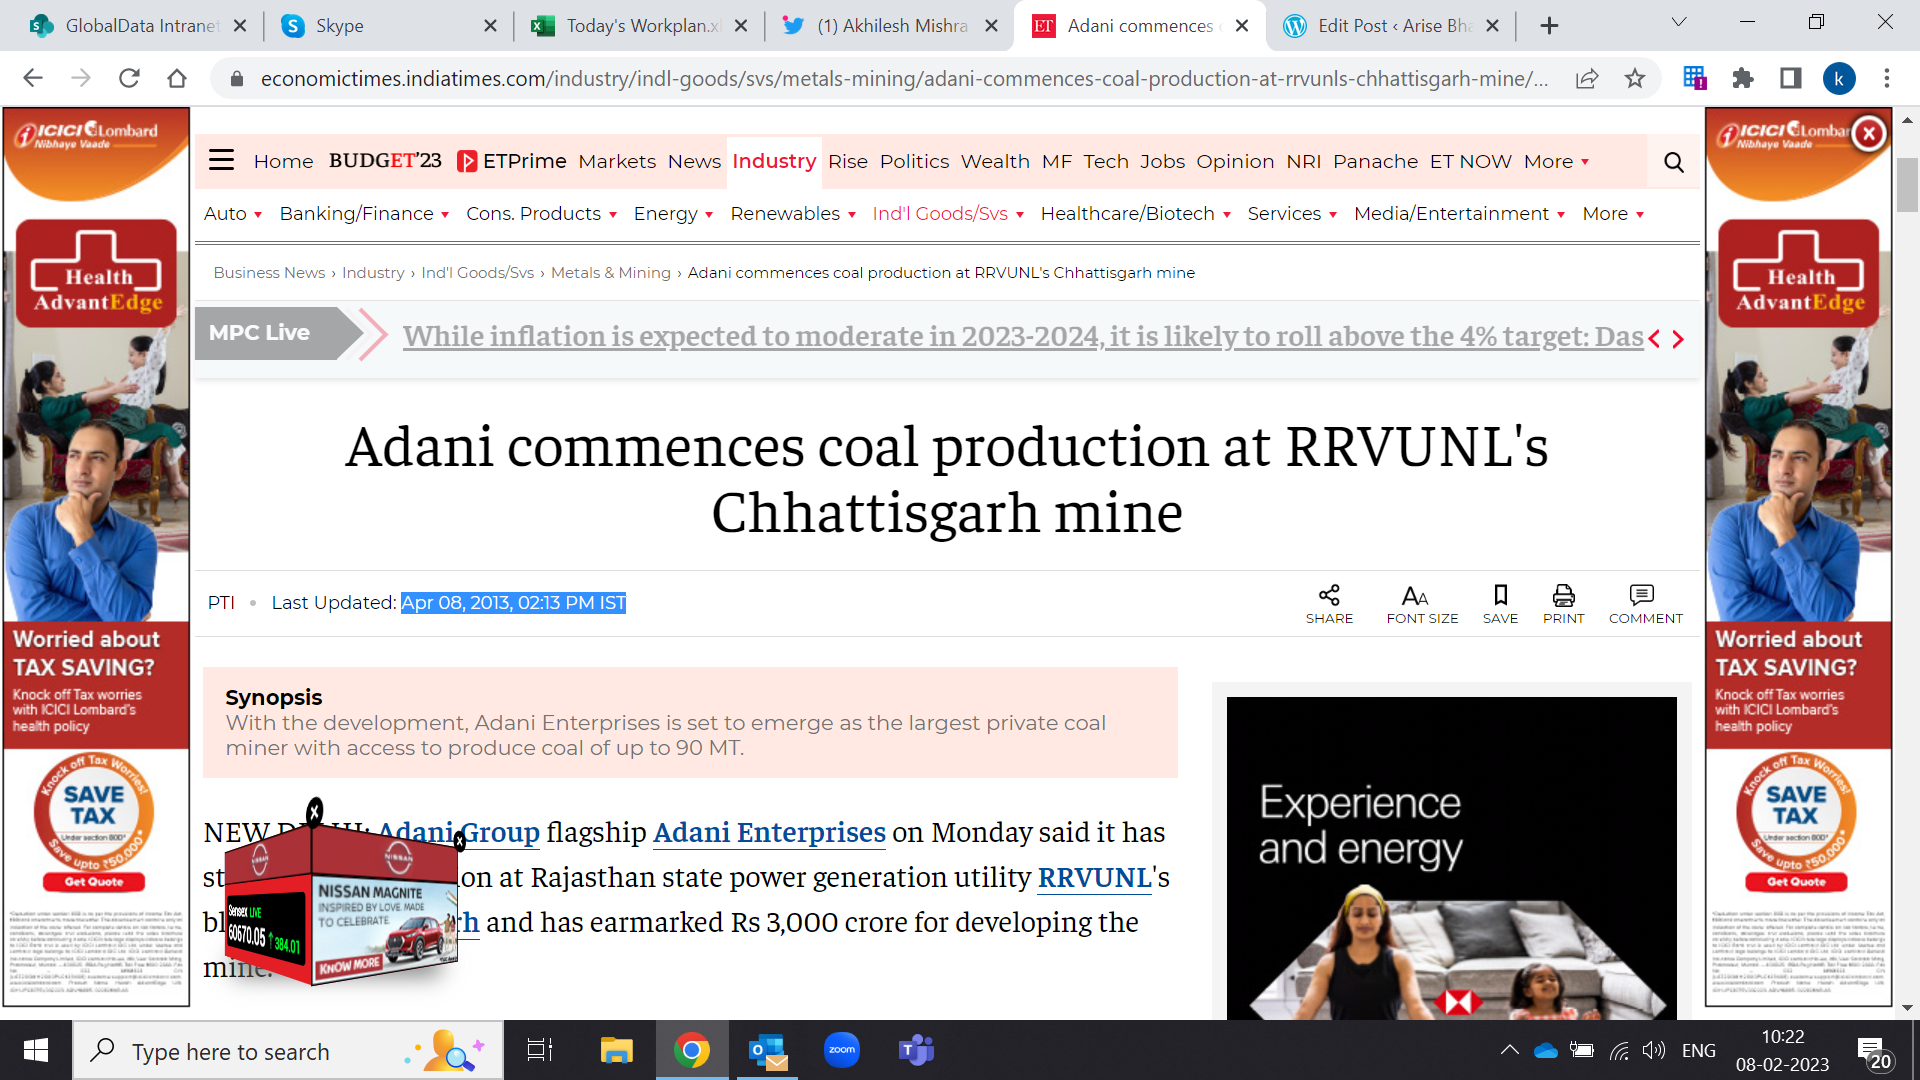This screenshot has height=1080, width=1920.
Task: Click the search magnifier icon
Action: pyautogui.click(x=1673, y=162)
